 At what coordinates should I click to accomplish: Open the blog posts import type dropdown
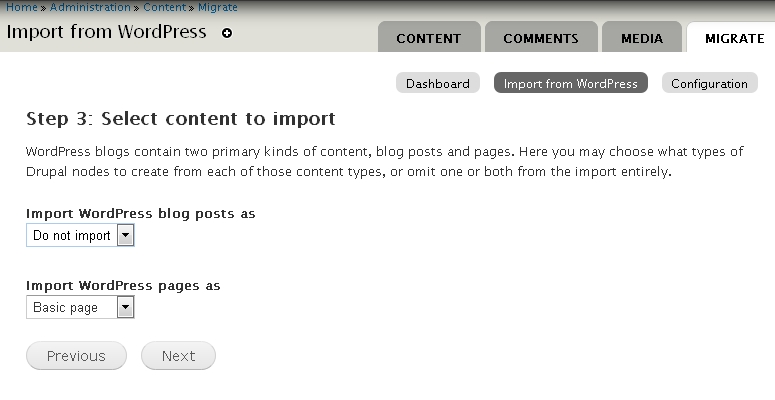pyautogui.click(x=80, y=236)
